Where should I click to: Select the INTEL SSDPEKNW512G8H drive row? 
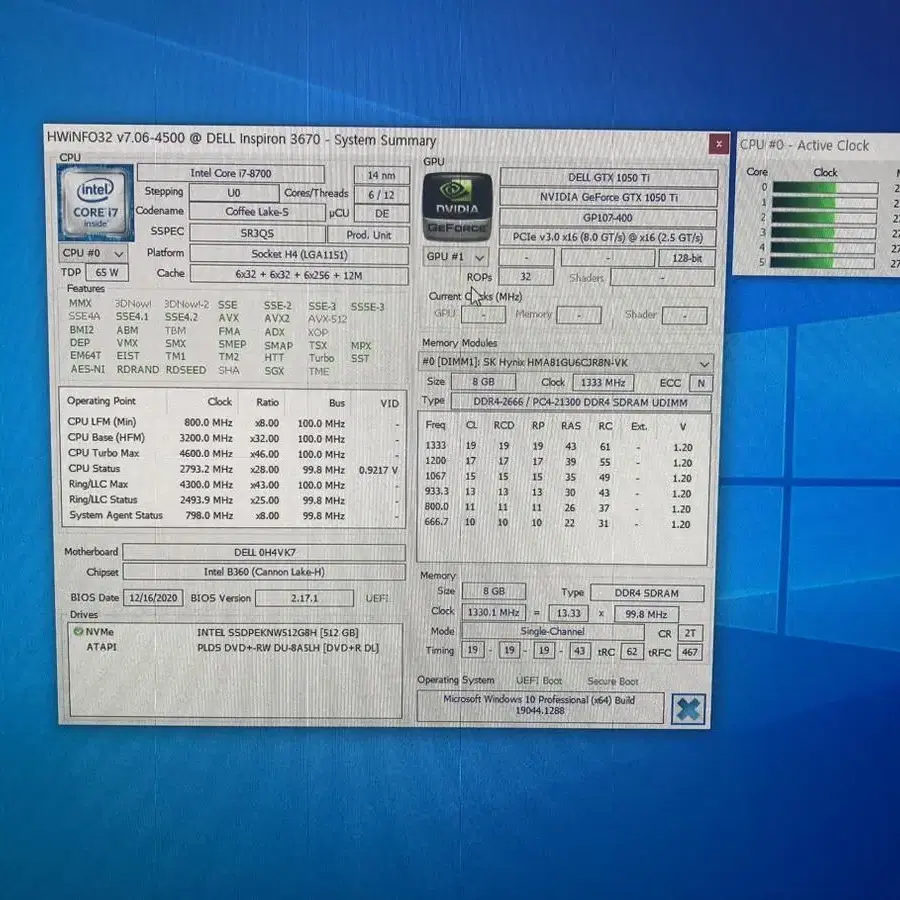coord(235,632)
